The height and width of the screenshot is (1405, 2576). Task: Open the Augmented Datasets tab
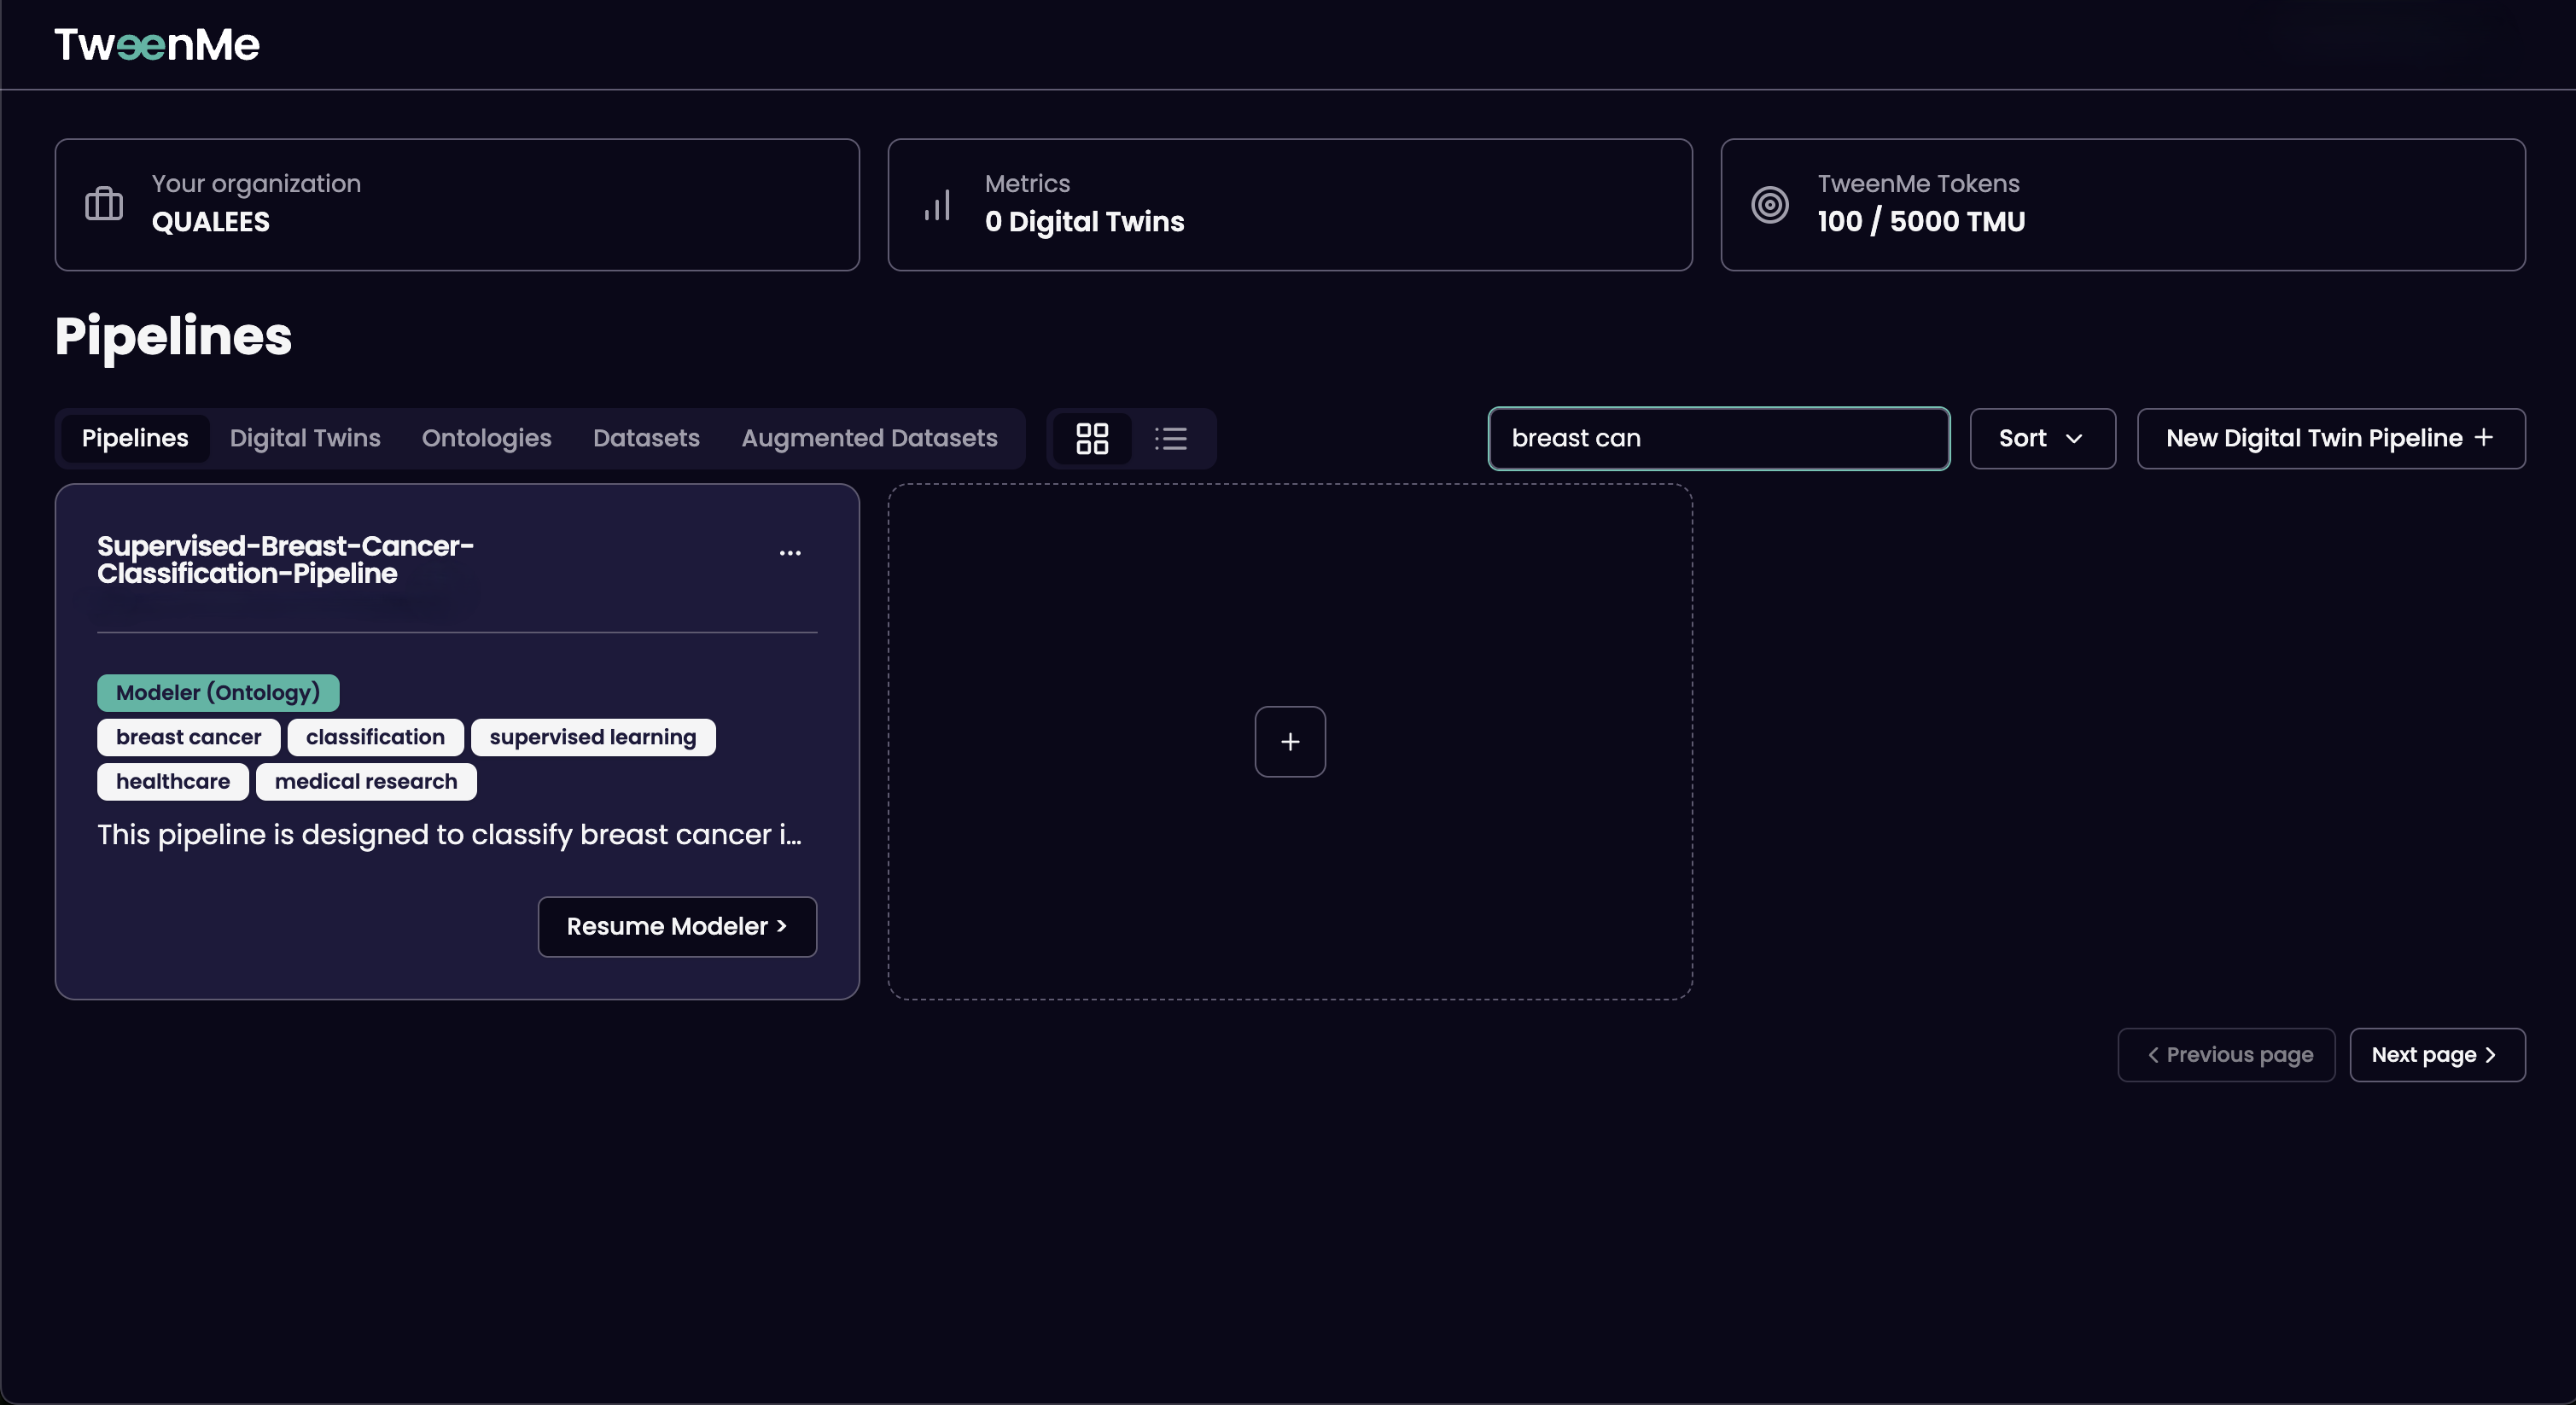(x=869, y=438)
